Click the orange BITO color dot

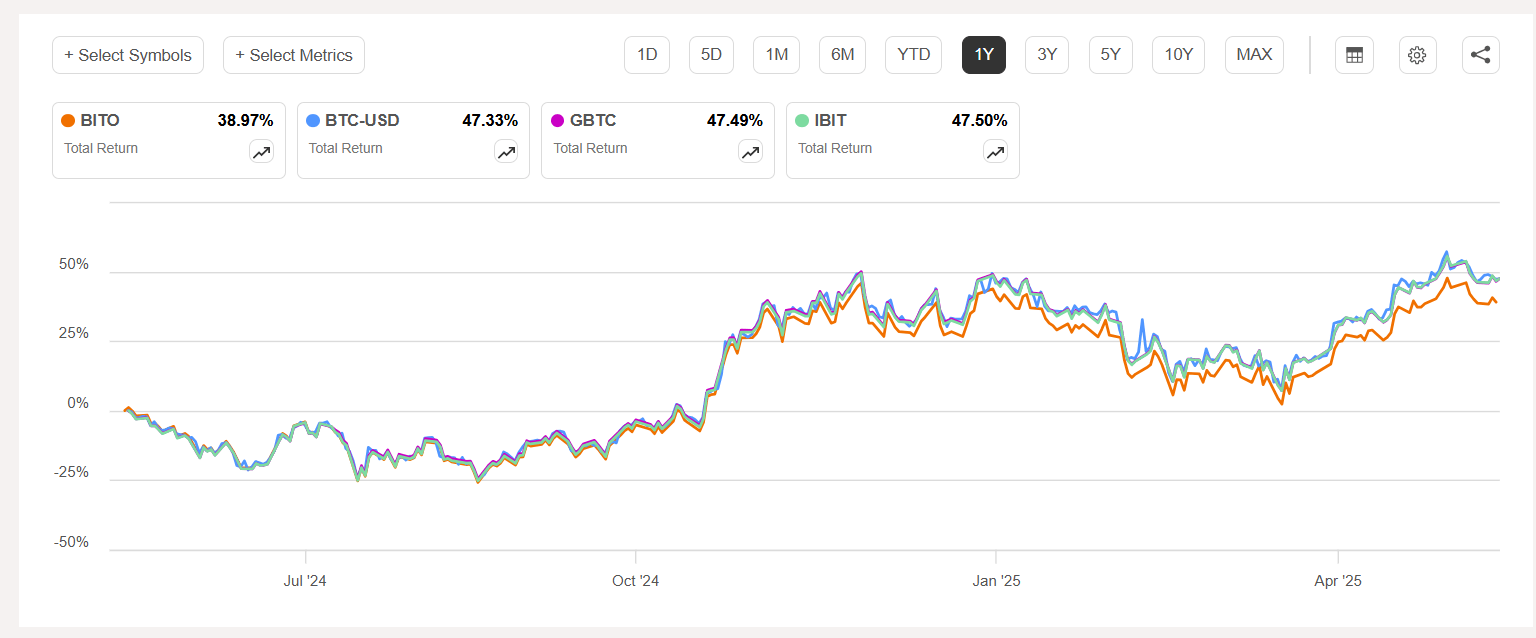click(68, 121)
